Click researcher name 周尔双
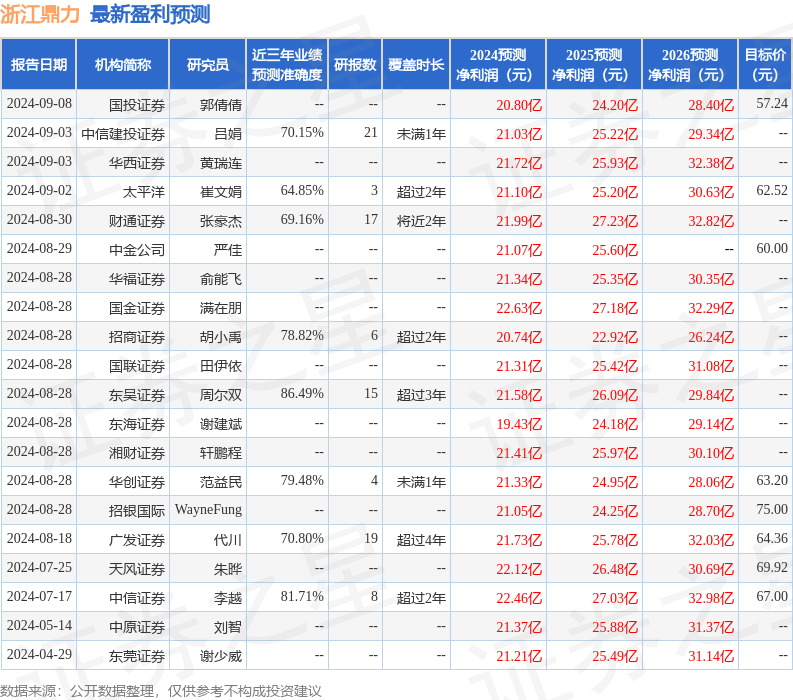 click(x=221, y=395)
